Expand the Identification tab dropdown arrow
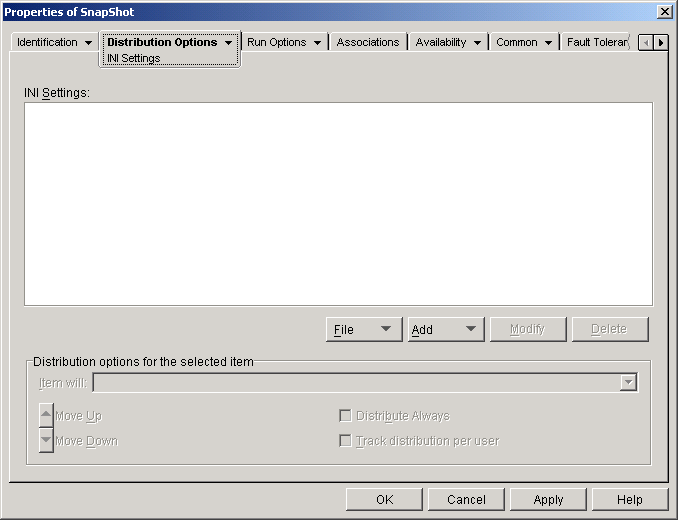 (x=88, y=43)
